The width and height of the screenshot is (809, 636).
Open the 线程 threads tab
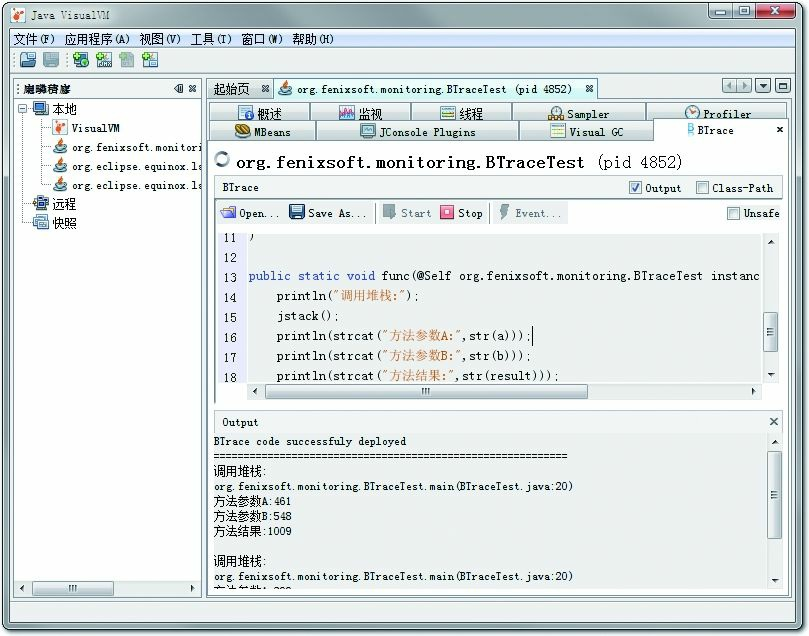click(x=462, y=113)
